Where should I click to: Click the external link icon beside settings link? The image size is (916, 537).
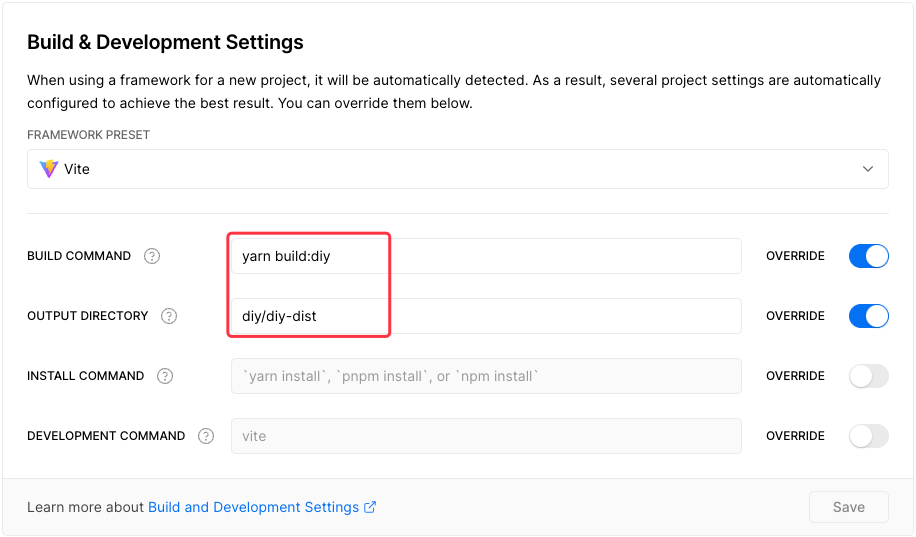(370, 507)
